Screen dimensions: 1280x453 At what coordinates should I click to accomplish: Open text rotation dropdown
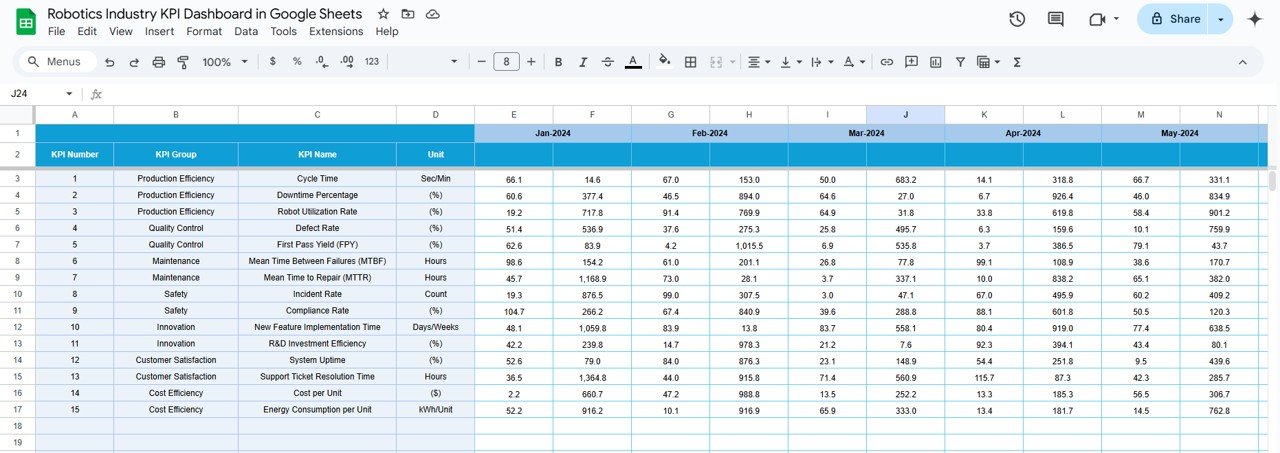(853, 62)
